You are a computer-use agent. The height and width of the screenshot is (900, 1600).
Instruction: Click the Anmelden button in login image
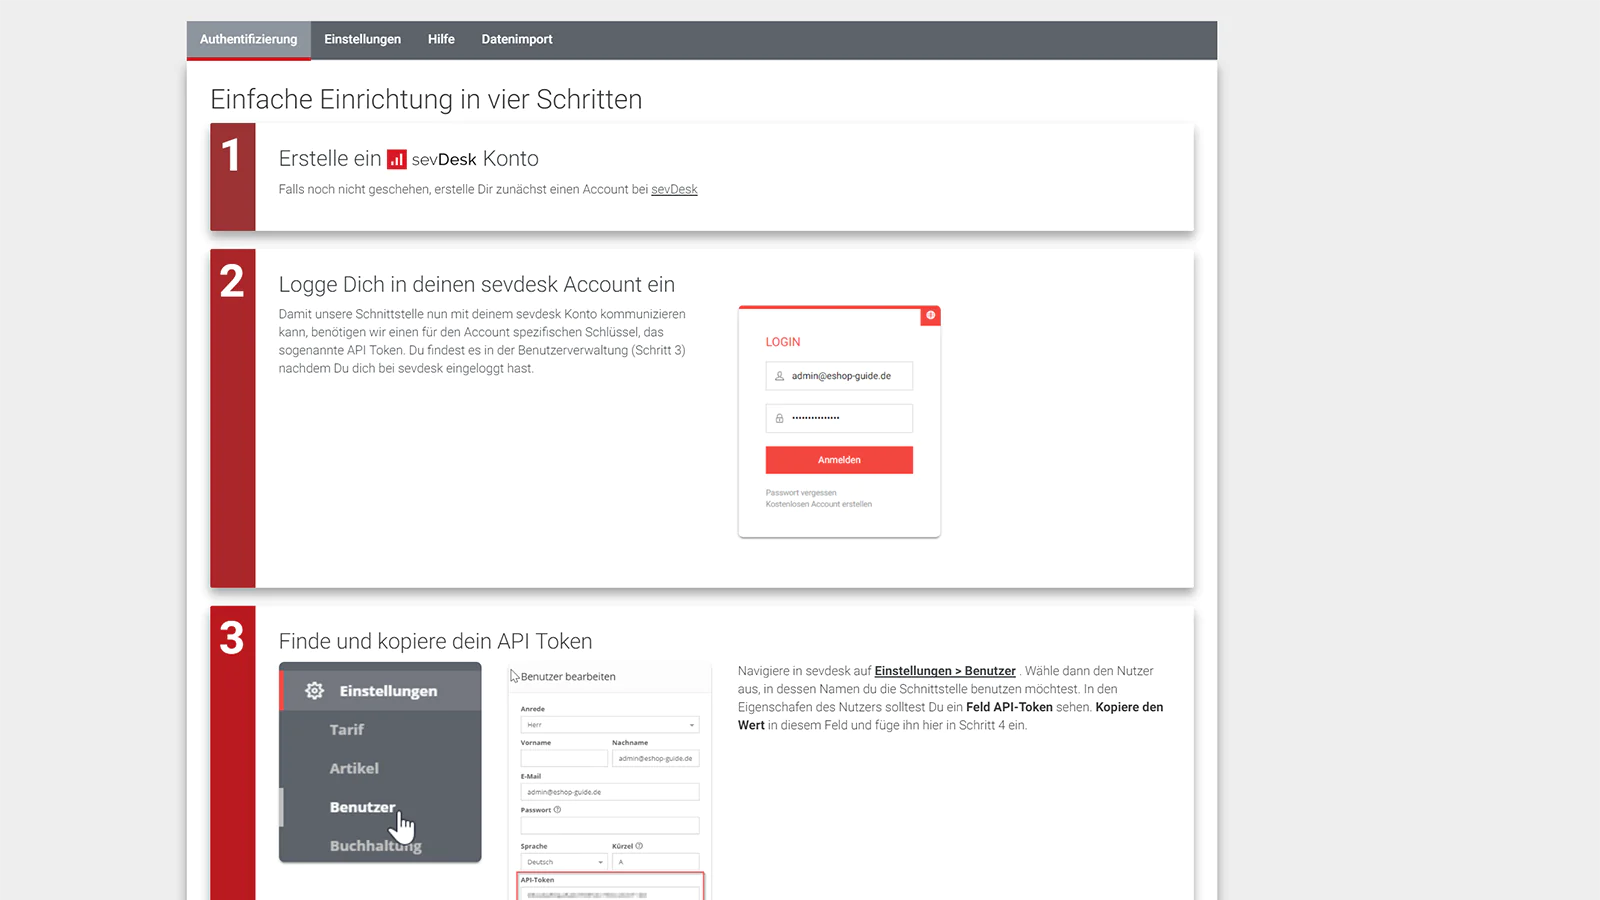pyautogui.click(x=839, y=460)
